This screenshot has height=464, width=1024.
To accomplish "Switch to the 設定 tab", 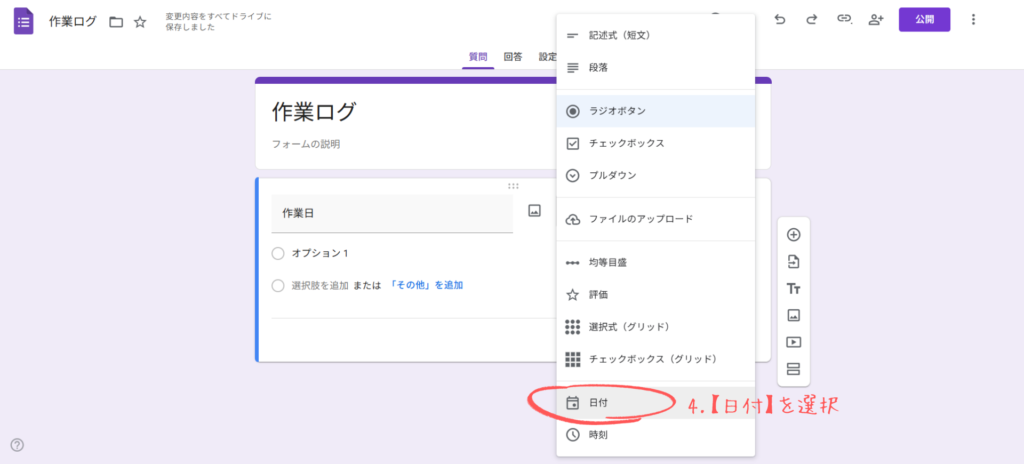I will [547, 57].
